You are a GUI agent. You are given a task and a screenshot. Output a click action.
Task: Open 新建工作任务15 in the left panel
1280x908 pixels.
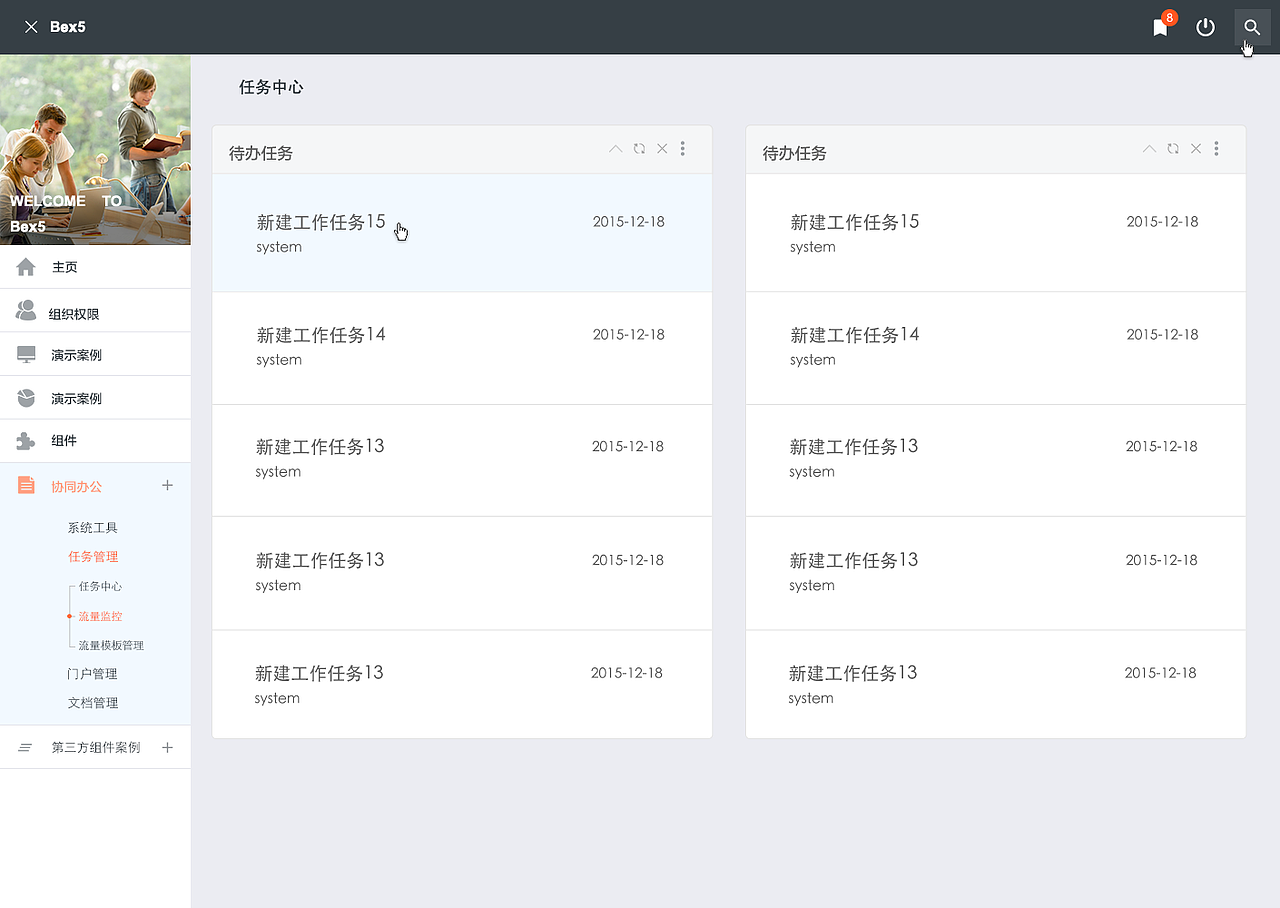(321, 222)
